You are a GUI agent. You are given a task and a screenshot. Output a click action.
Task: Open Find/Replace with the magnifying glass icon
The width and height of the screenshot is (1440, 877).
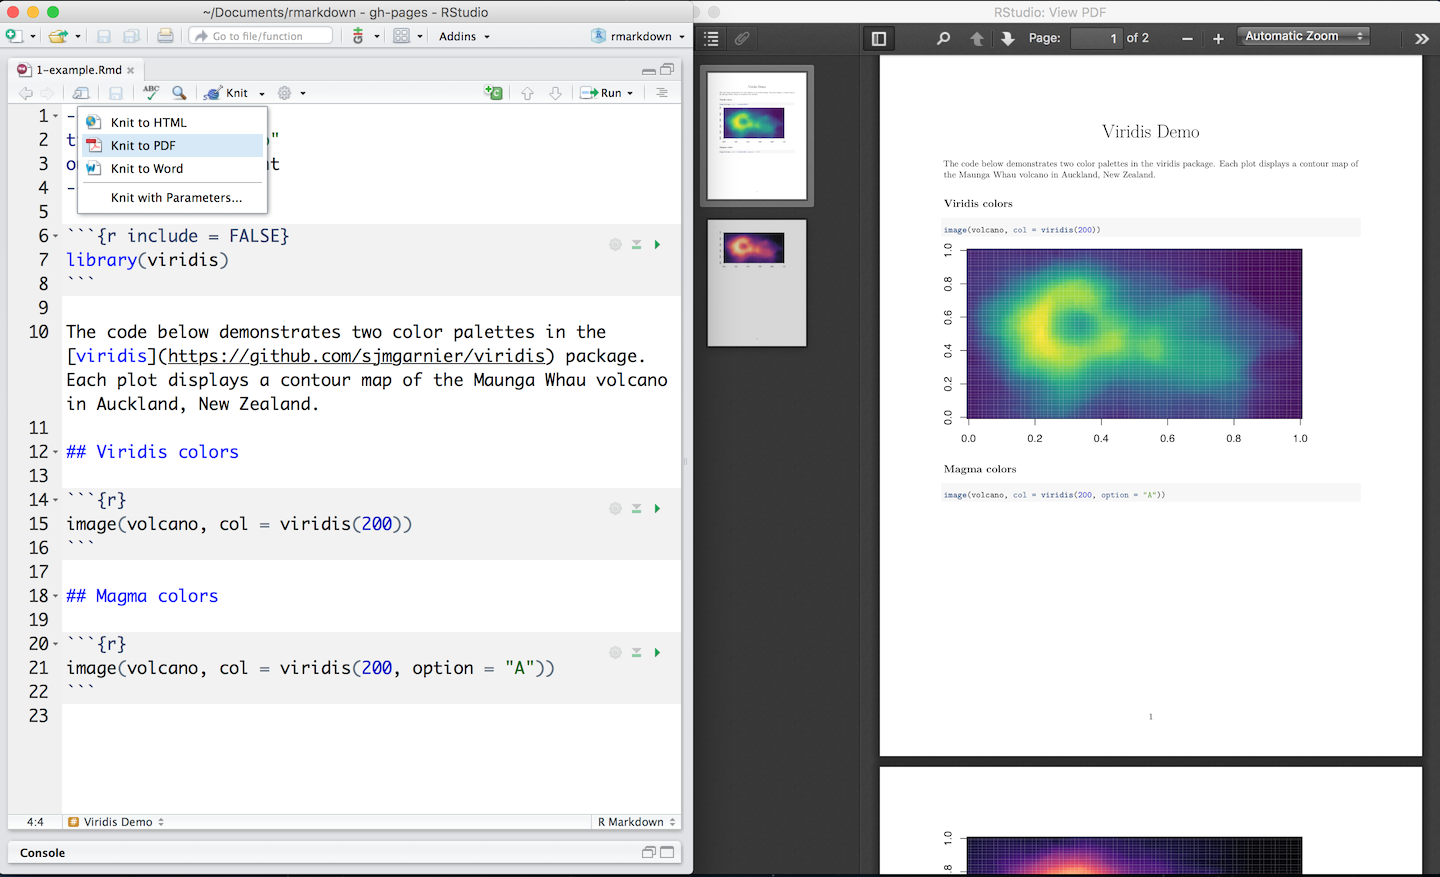click(x=179, y=92)
